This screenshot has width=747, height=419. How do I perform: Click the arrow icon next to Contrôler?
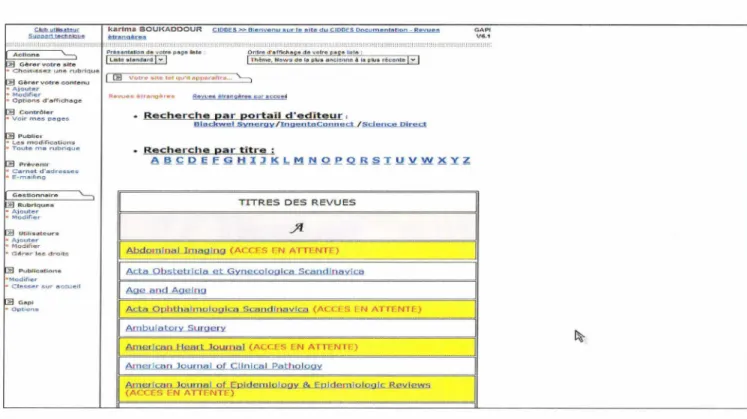coord(10,112)
